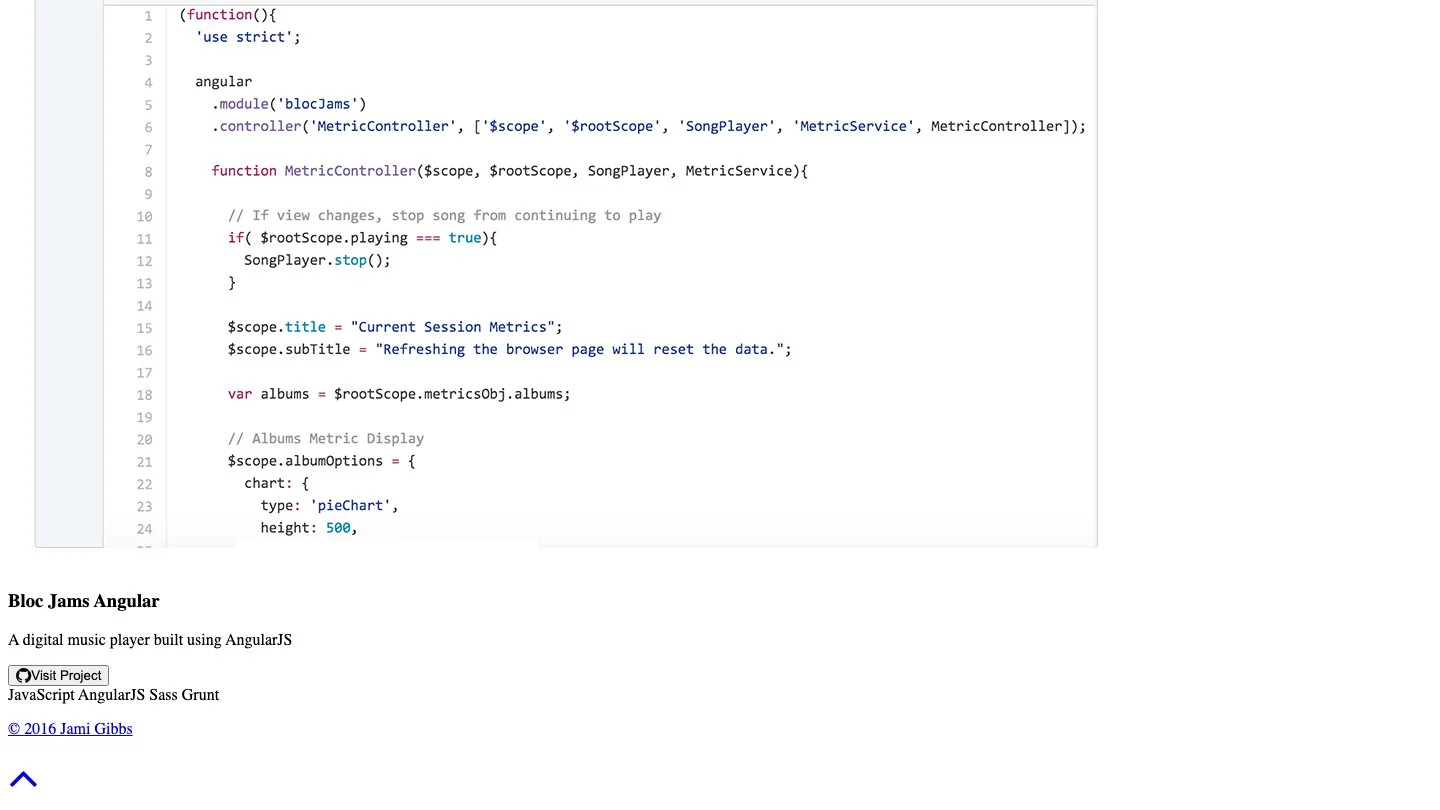The width and height of the screenshot is (1440, 810).
Task: Click the '$scope.subTitle' code line
Action: pos(509,349)
